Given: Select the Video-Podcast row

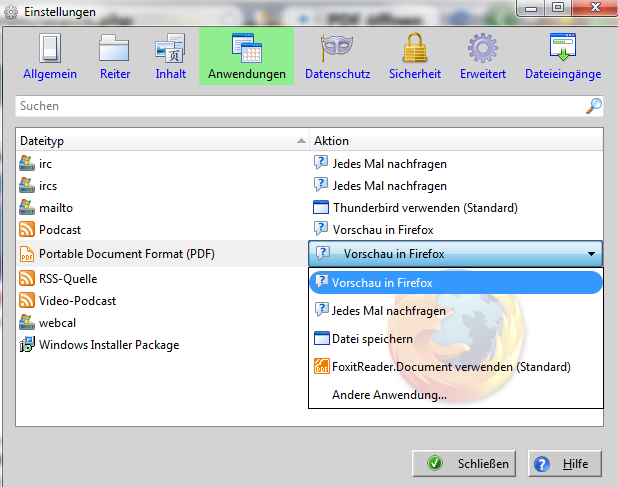Looking at the screenshot, I should (x=162, y=301).
